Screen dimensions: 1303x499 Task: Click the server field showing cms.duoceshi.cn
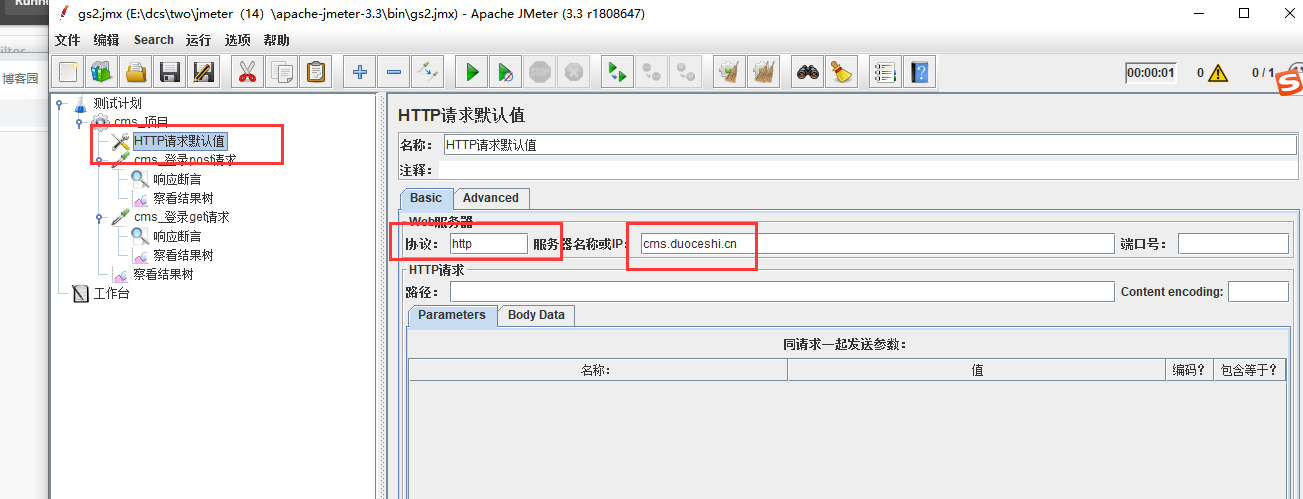876,243
